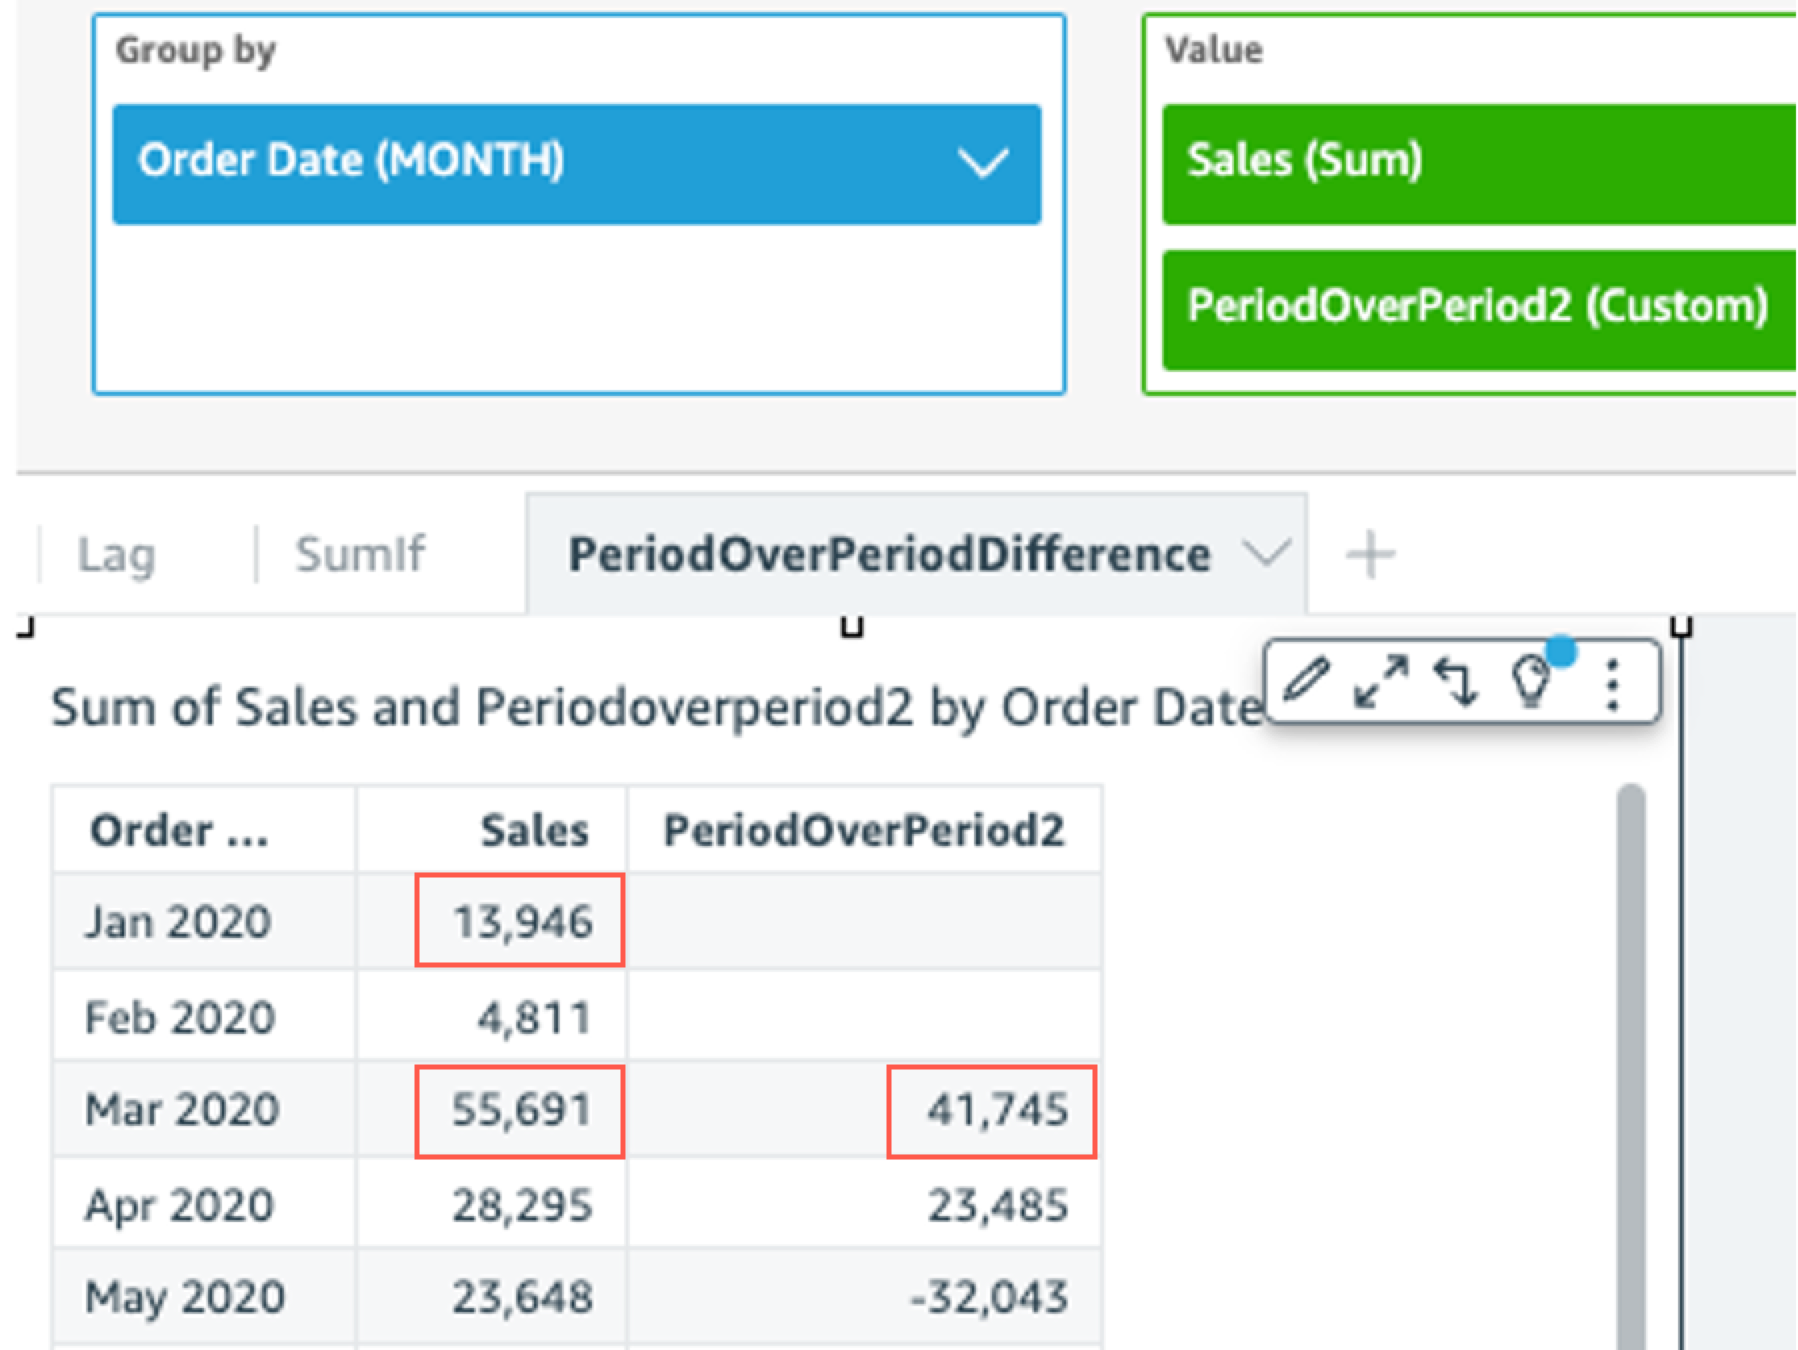Click the visual title text

(x=655, y=708)
